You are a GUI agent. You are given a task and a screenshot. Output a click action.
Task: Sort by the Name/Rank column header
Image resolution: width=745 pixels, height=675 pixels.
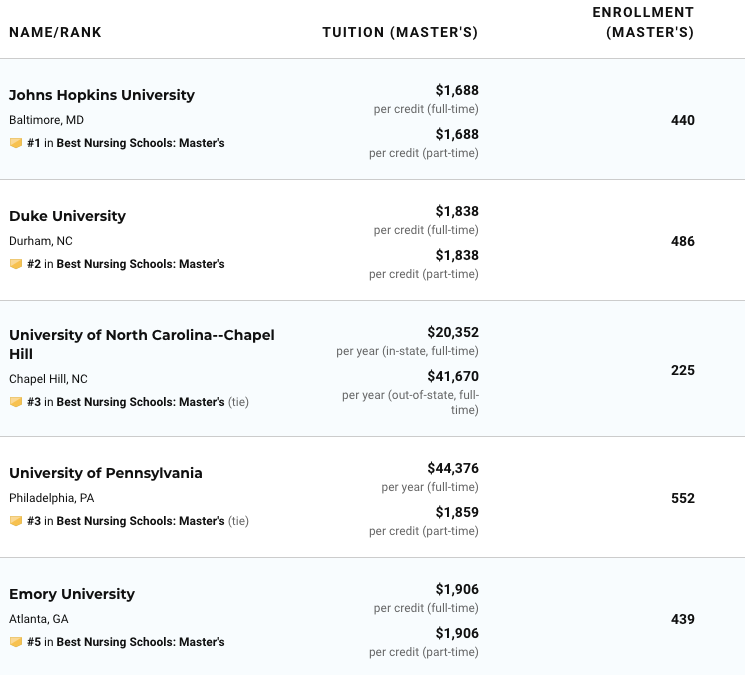click(55, 32)
